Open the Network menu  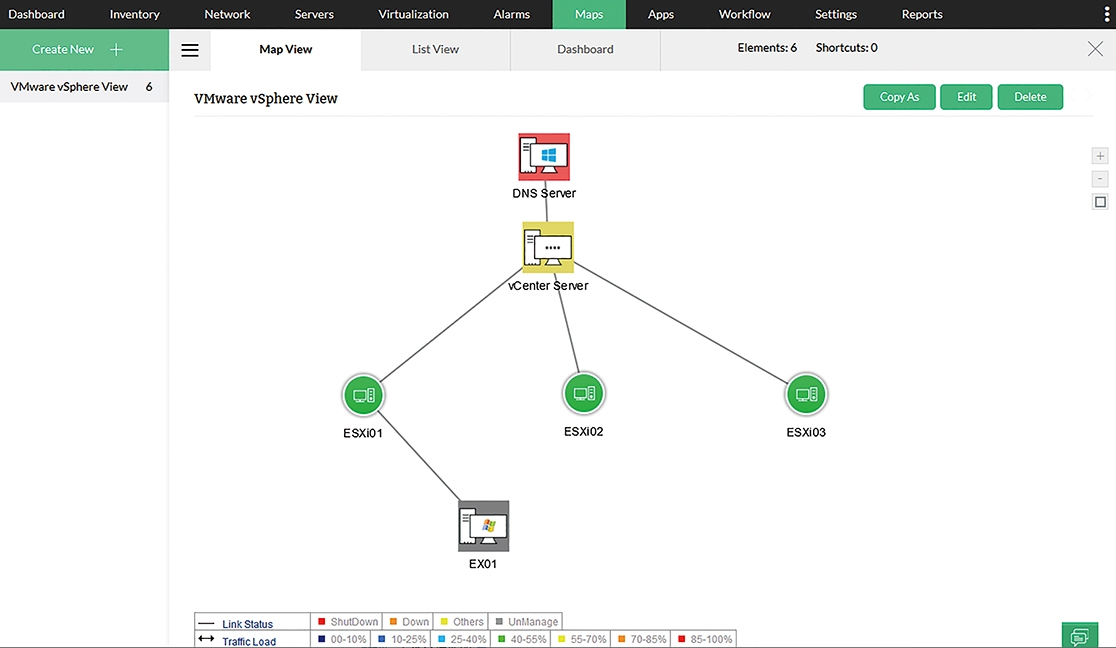pos(227,14)
